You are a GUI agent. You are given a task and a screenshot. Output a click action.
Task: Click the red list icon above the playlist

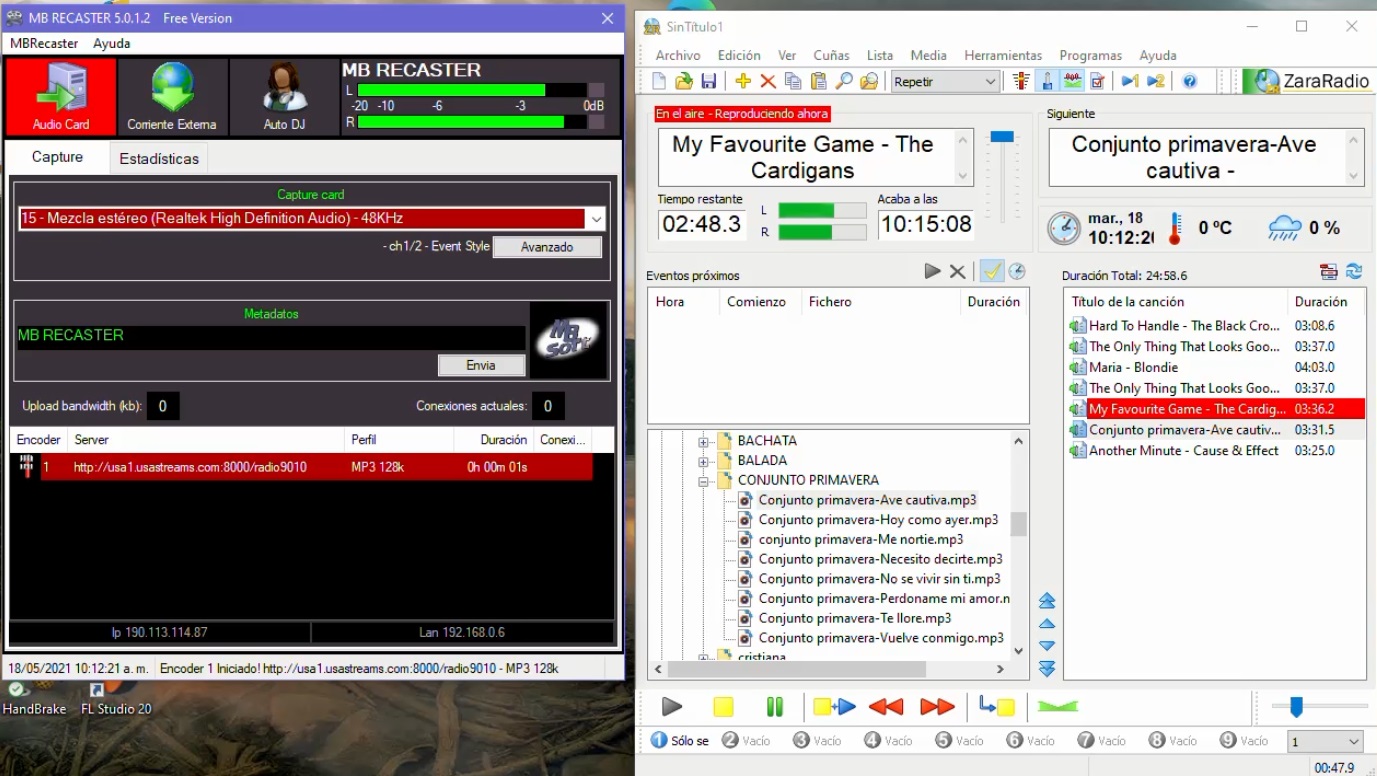[x=1329, y=271]
